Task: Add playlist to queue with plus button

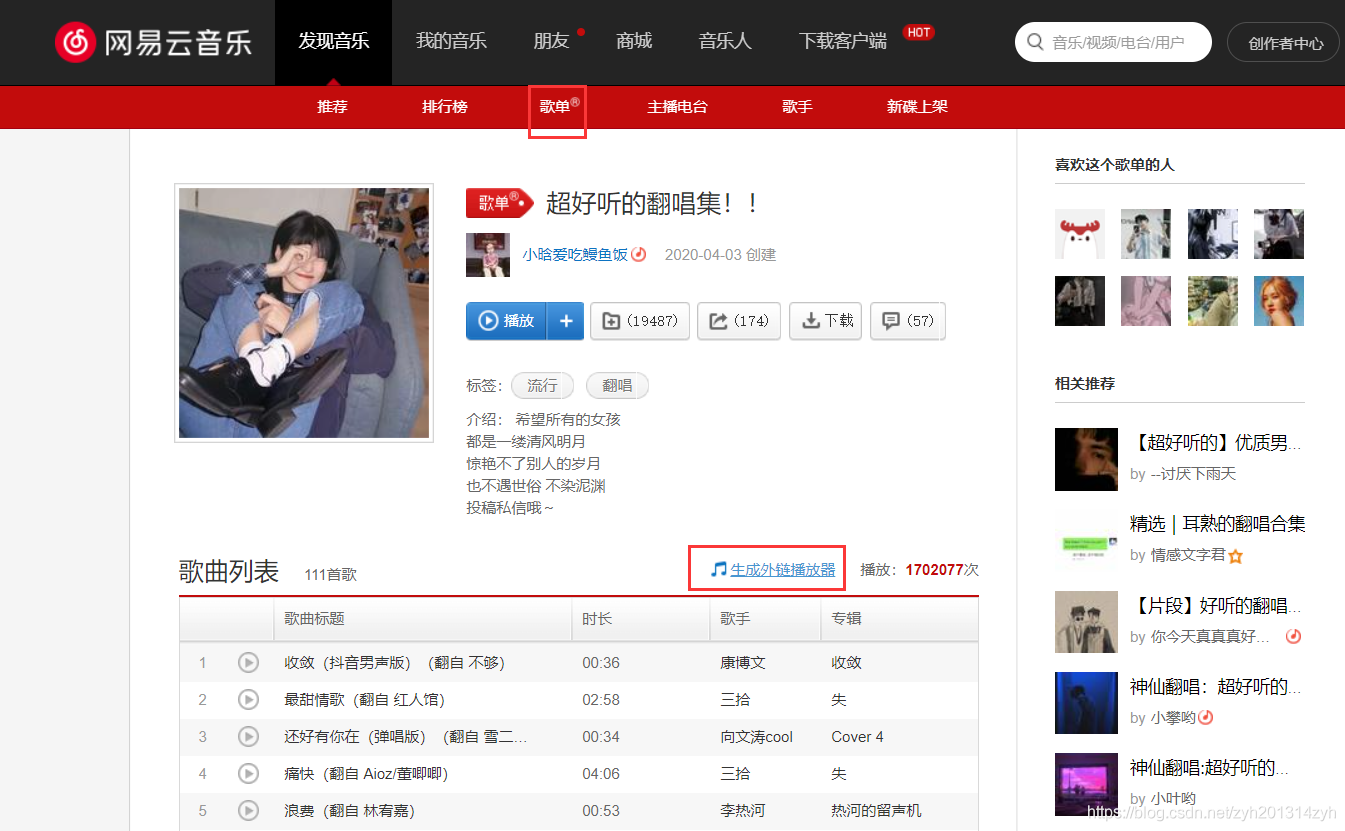Action: tap(566, 321)
